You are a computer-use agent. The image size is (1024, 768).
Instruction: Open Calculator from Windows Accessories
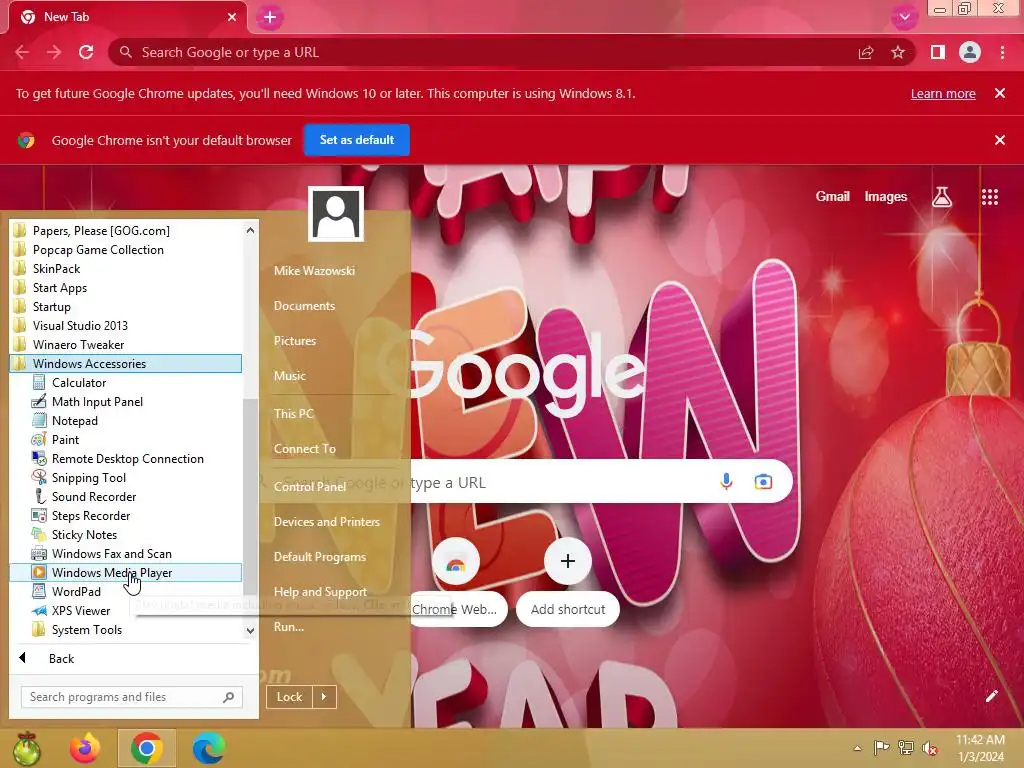click(x=79, y=383)
